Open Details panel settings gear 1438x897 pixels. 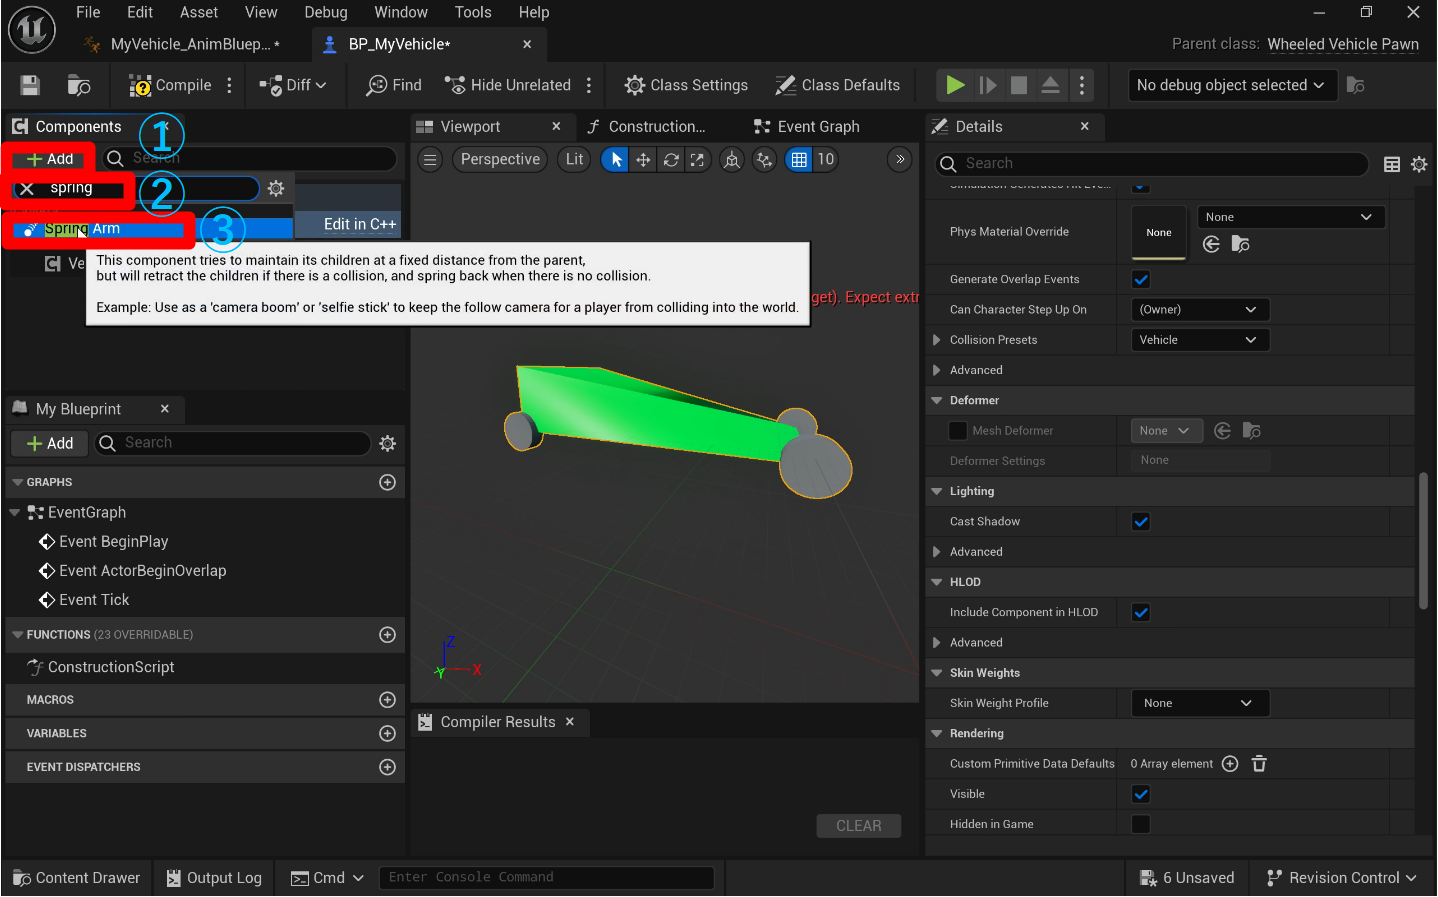[x=1419, y=164]
